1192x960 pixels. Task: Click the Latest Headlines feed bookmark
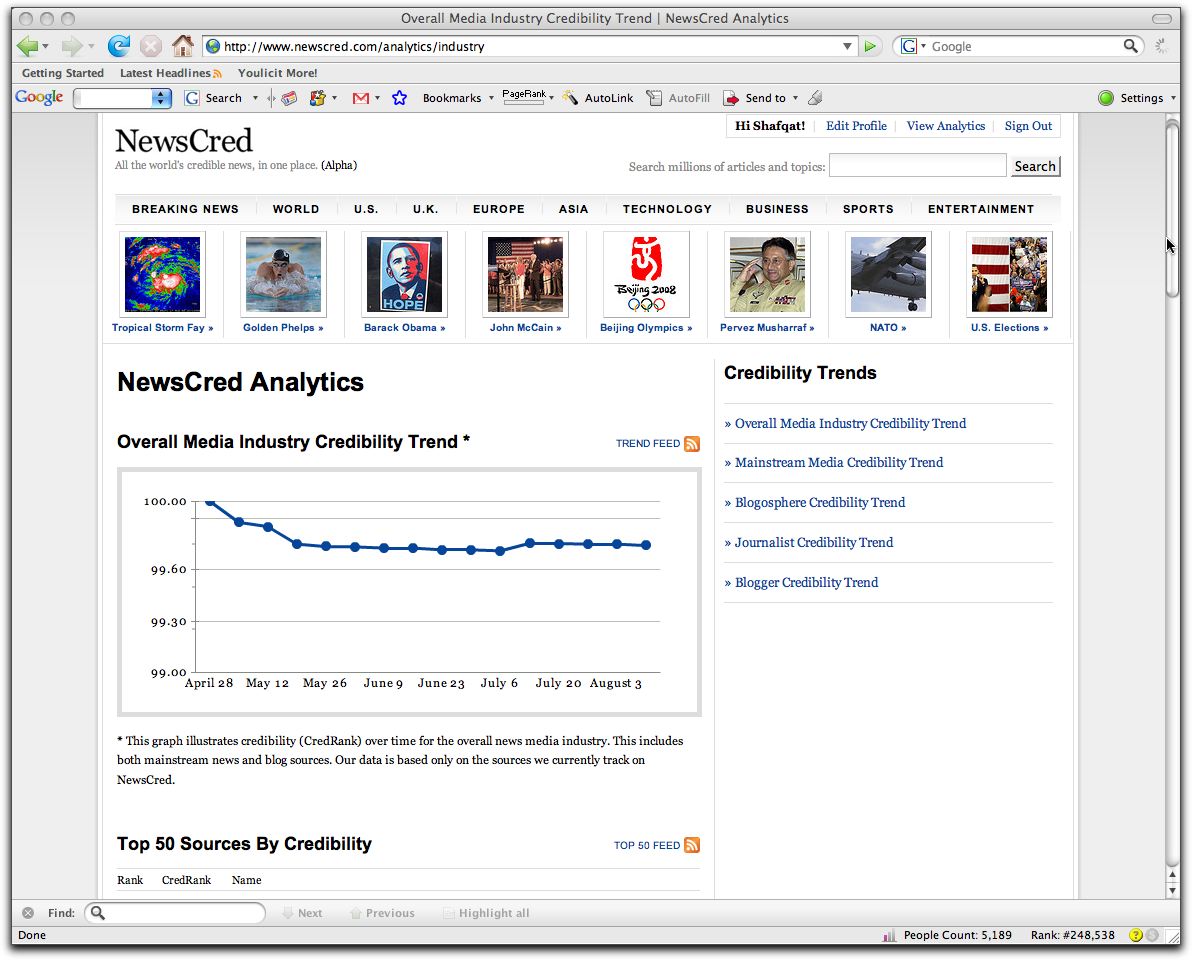tap(170, 73)
